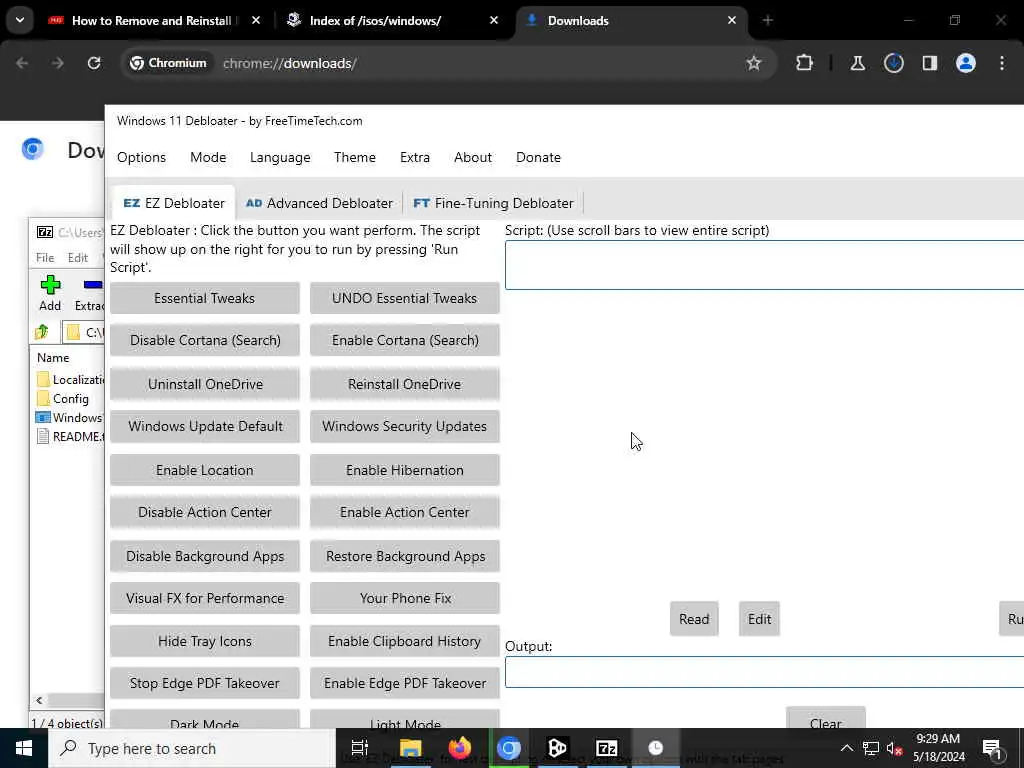Select the EZ Debloater tab
This screenshot has height=768, width=1024.
pyautogui.click(x=174, y=203)
